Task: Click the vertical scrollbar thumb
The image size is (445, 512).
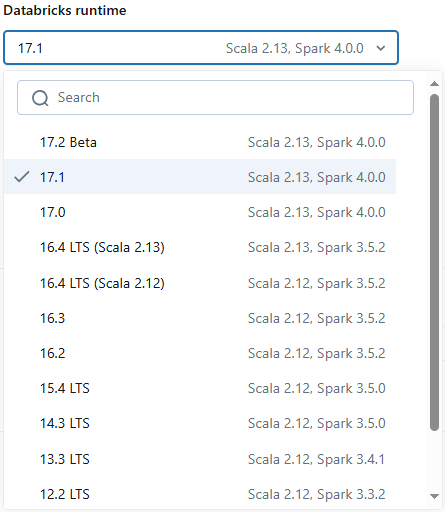Action: click(x=434, y=262)
